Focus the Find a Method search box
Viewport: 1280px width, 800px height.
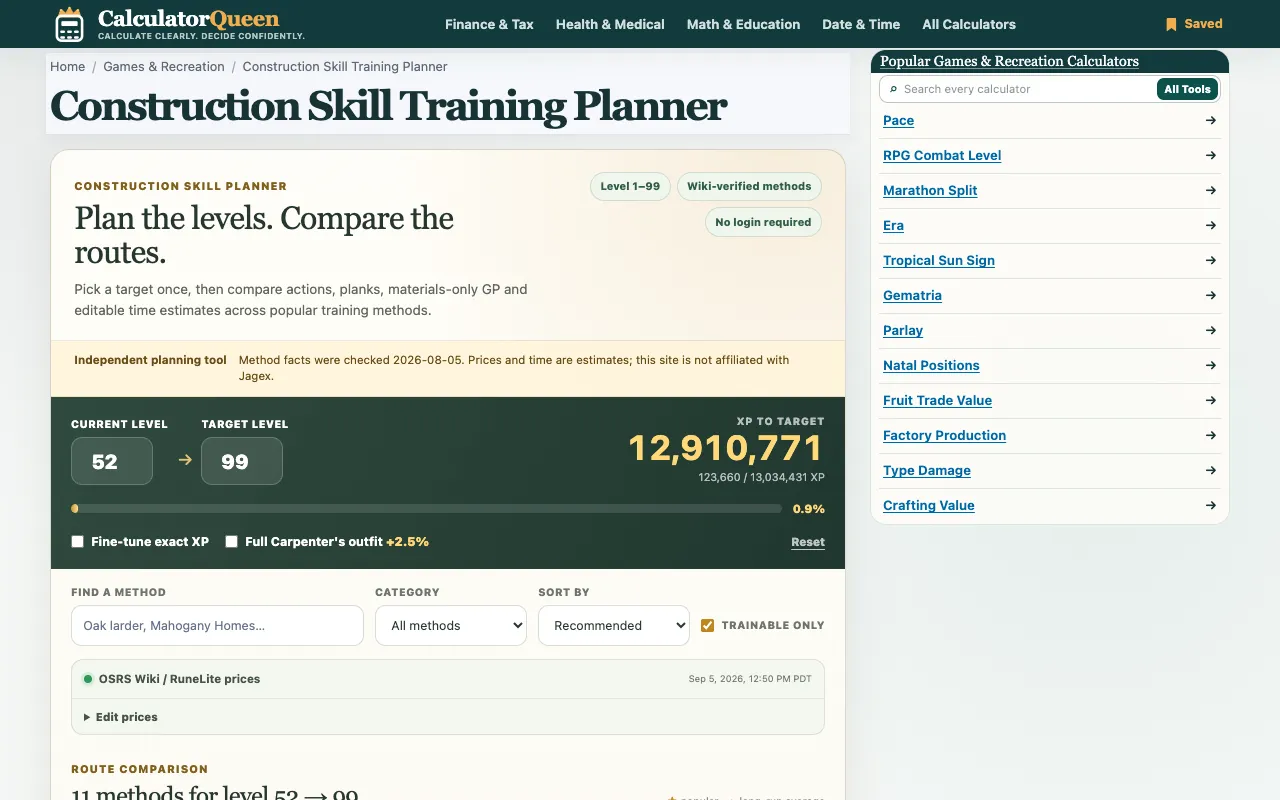pyautogui.click(x=217, y=625)
